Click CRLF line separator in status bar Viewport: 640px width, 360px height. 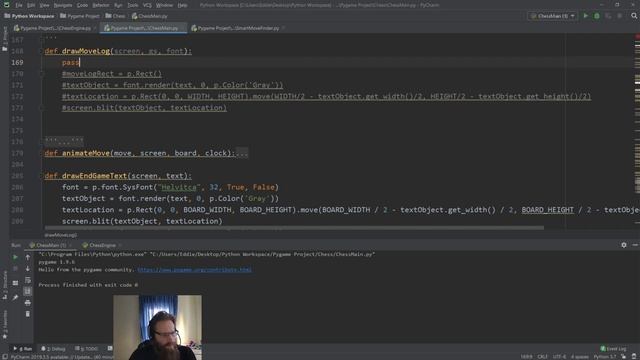(x=542, y=357)
